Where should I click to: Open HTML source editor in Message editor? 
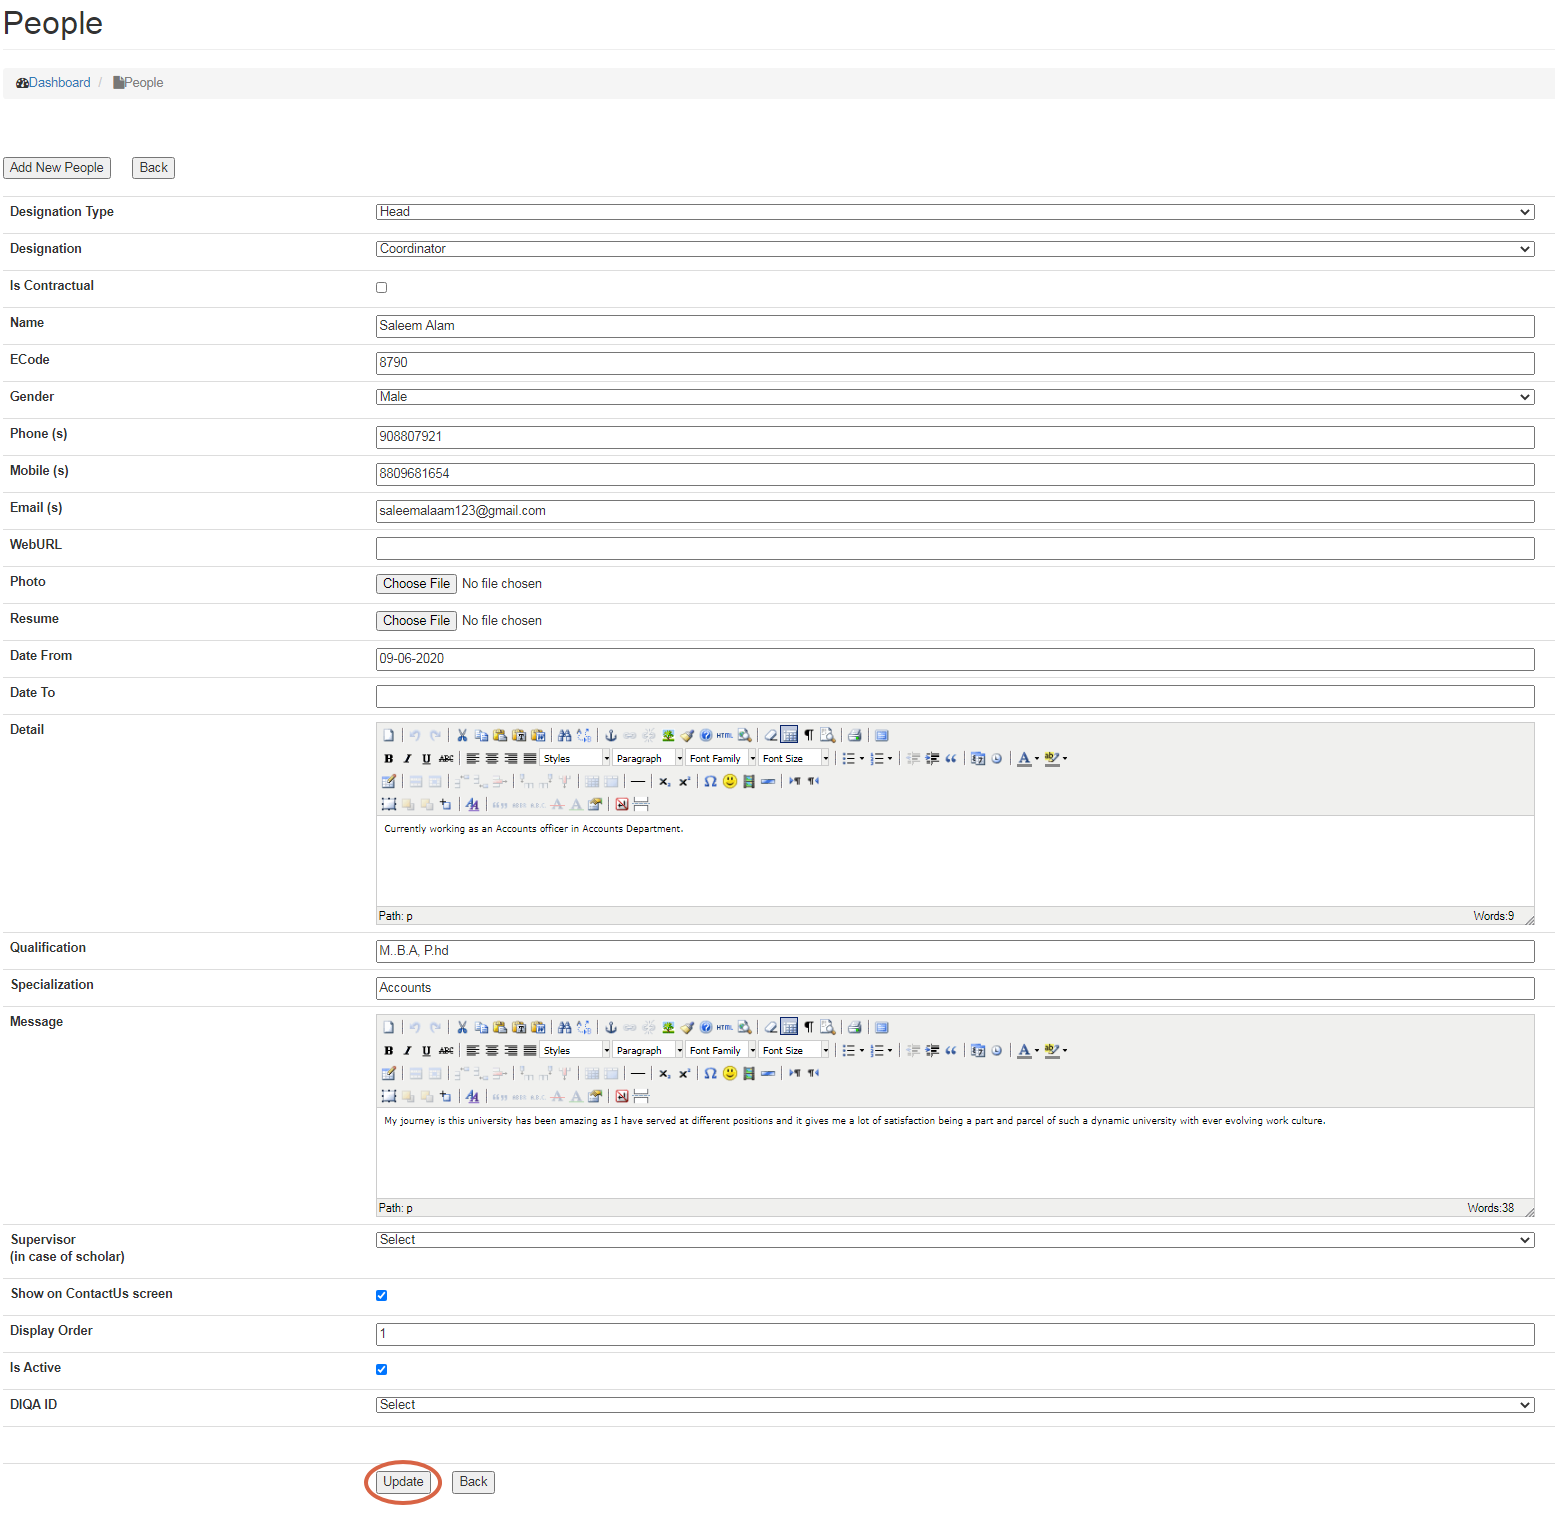pyautogui.click(x=725, y=1027)
